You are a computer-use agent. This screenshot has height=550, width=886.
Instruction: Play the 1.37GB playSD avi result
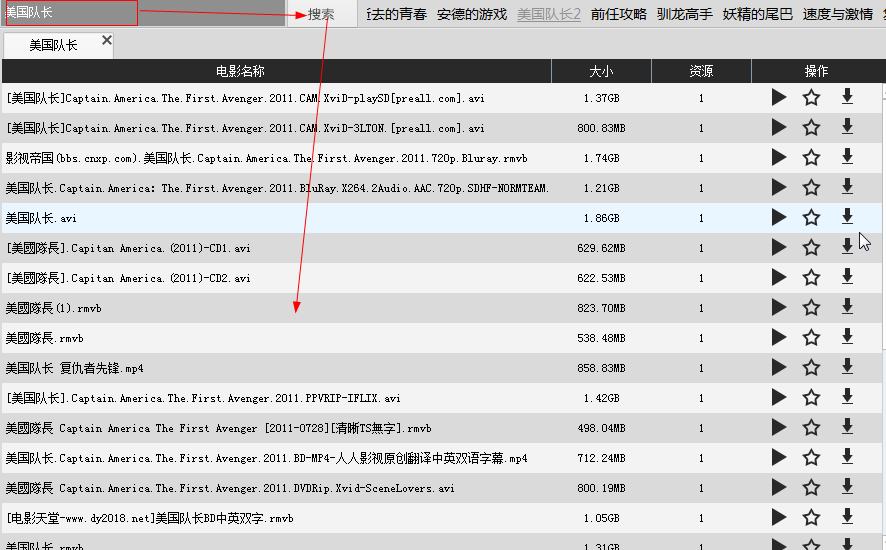[779, 97]
